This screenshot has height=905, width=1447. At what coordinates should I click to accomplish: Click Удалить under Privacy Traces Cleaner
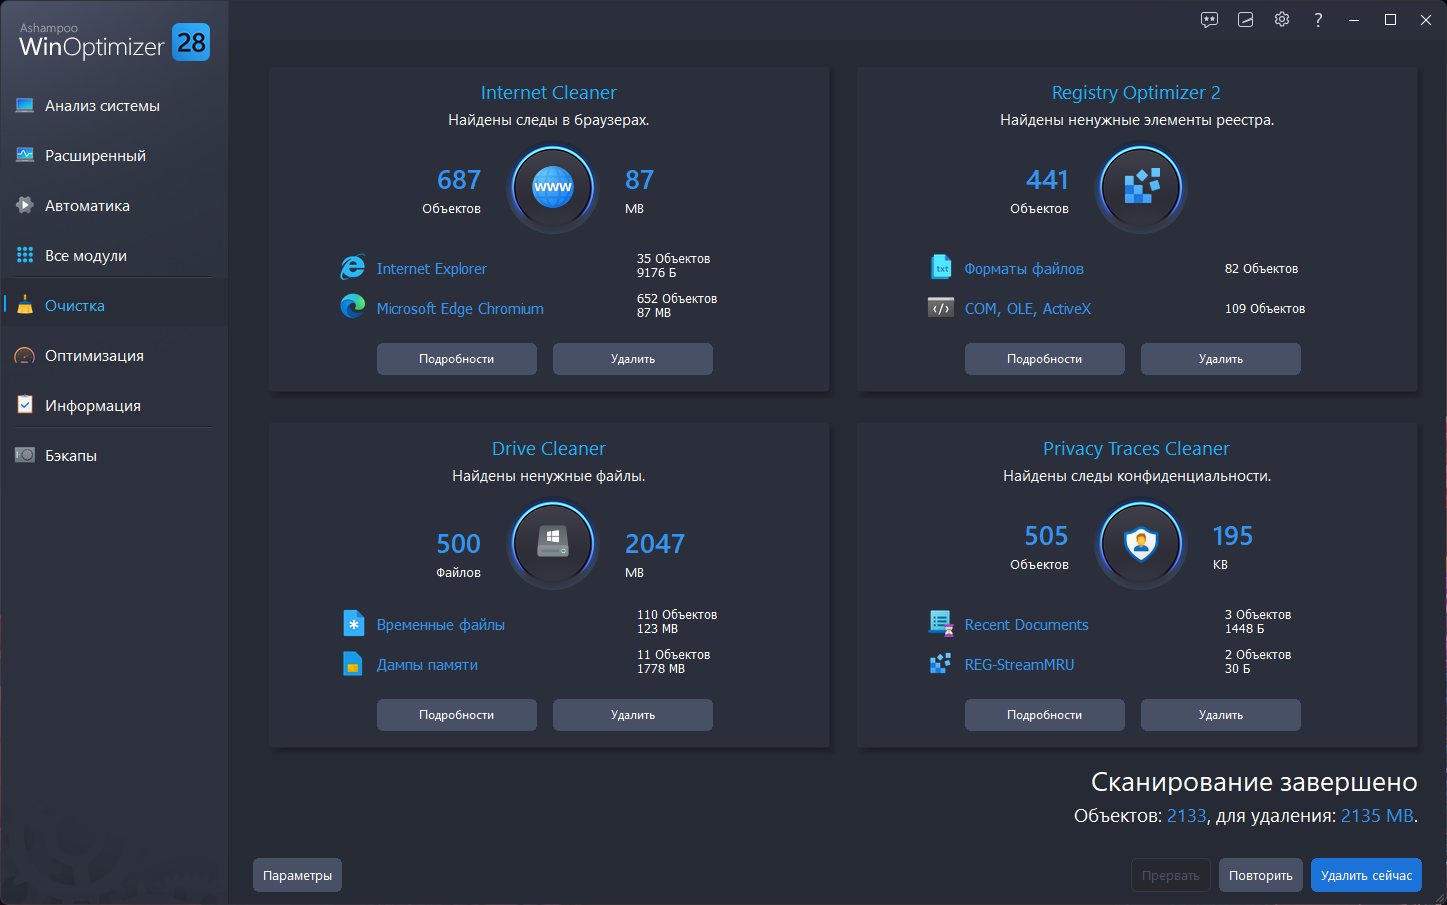click(x=1221, y=715)
